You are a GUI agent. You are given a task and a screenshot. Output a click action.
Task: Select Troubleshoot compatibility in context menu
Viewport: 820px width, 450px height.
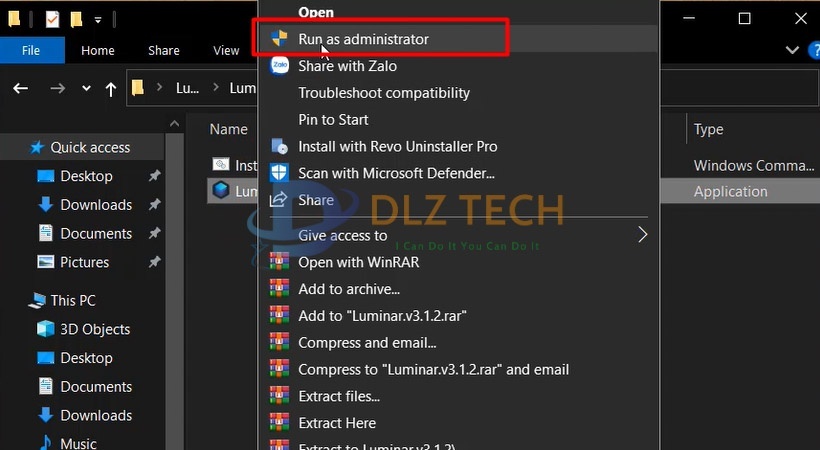point(384,93)
